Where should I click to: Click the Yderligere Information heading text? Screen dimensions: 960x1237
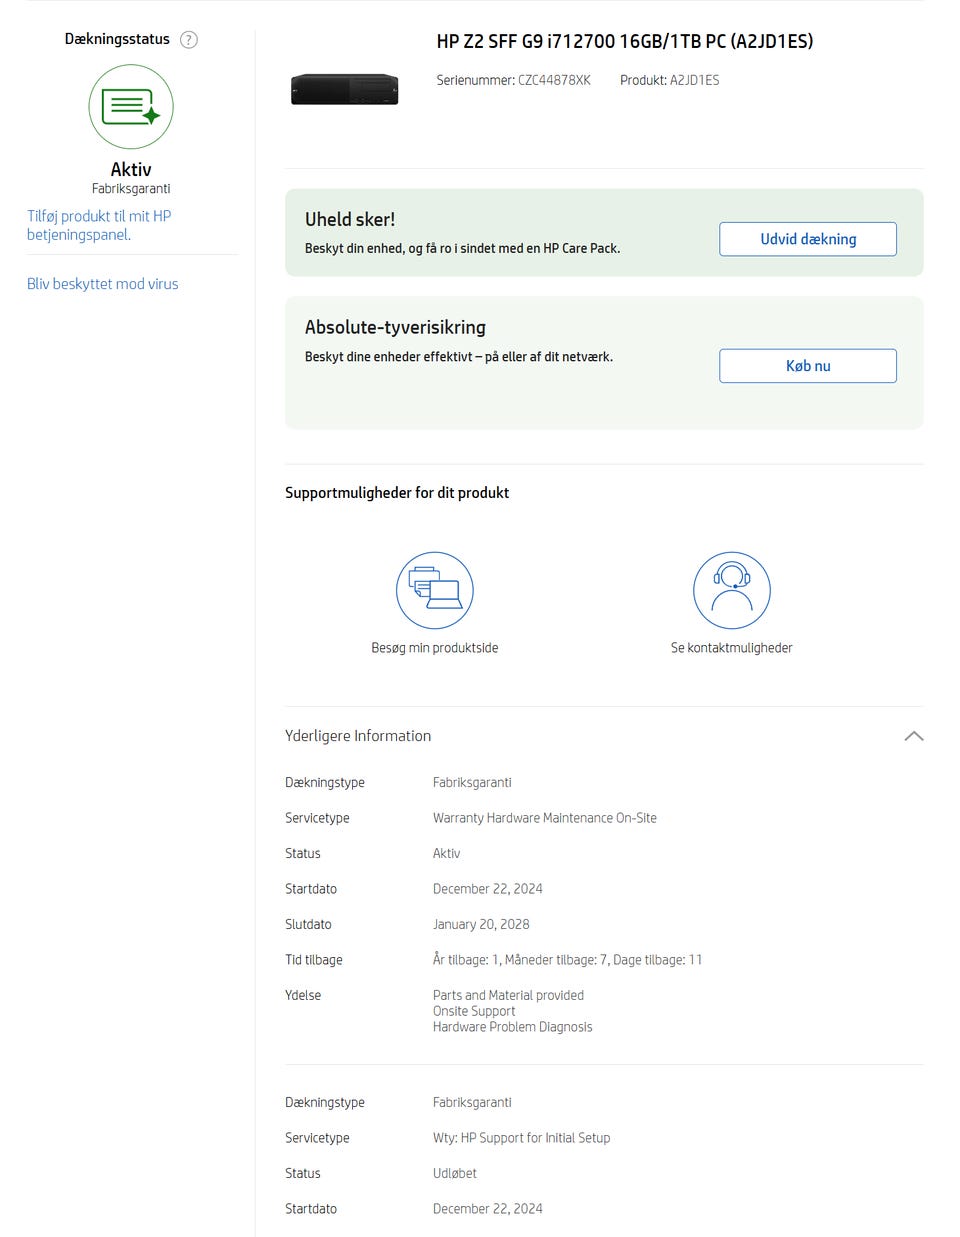pyautogui.click(x=358, y=736)
